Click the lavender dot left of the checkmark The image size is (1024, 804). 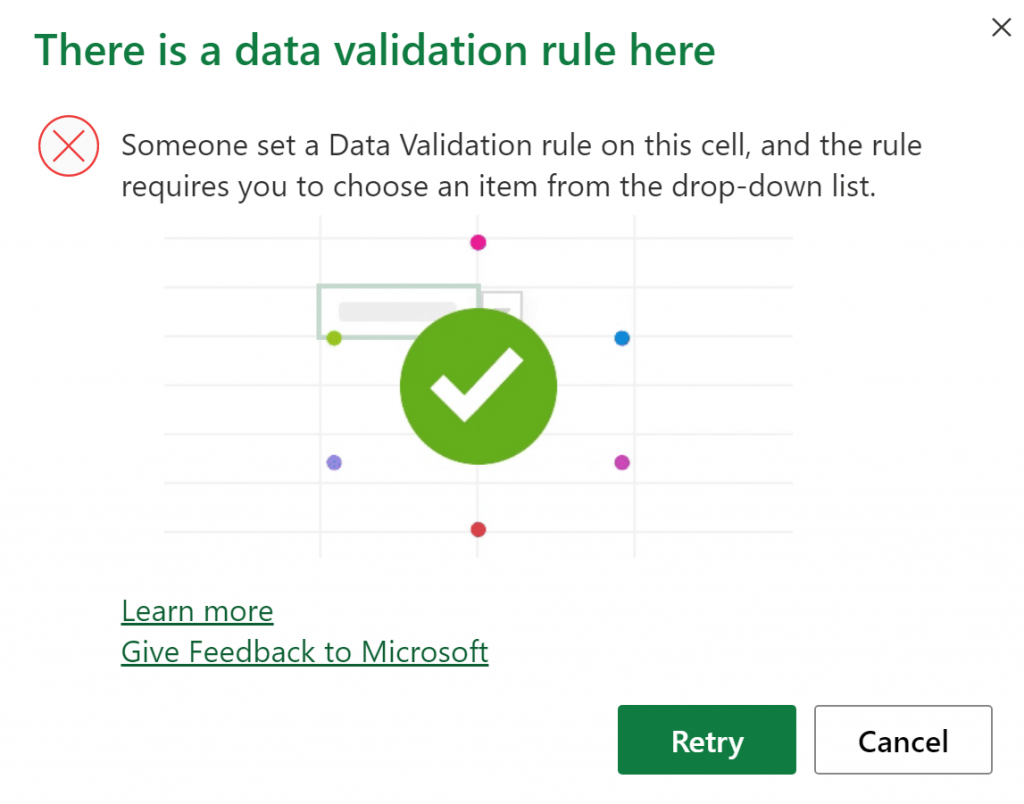(x=334, y=463)
